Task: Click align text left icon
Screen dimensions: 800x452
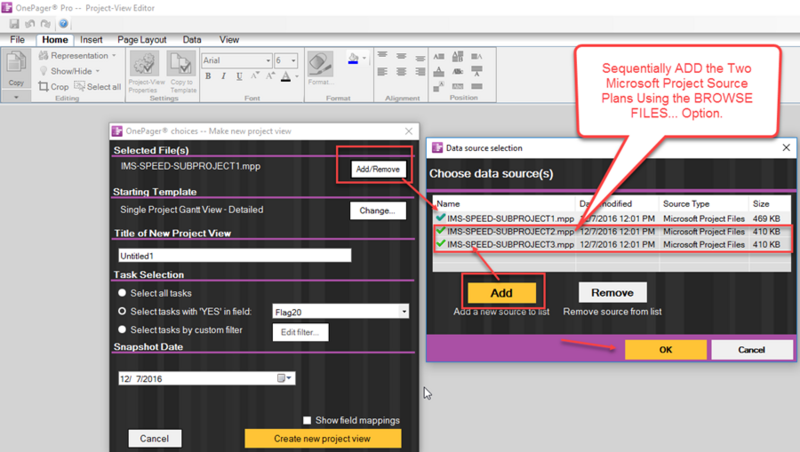Action: (x=382, y=72)
